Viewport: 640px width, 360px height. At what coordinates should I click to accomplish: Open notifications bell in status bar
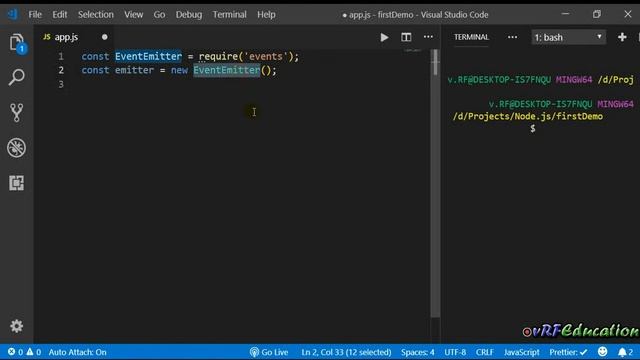click(625, 352)
